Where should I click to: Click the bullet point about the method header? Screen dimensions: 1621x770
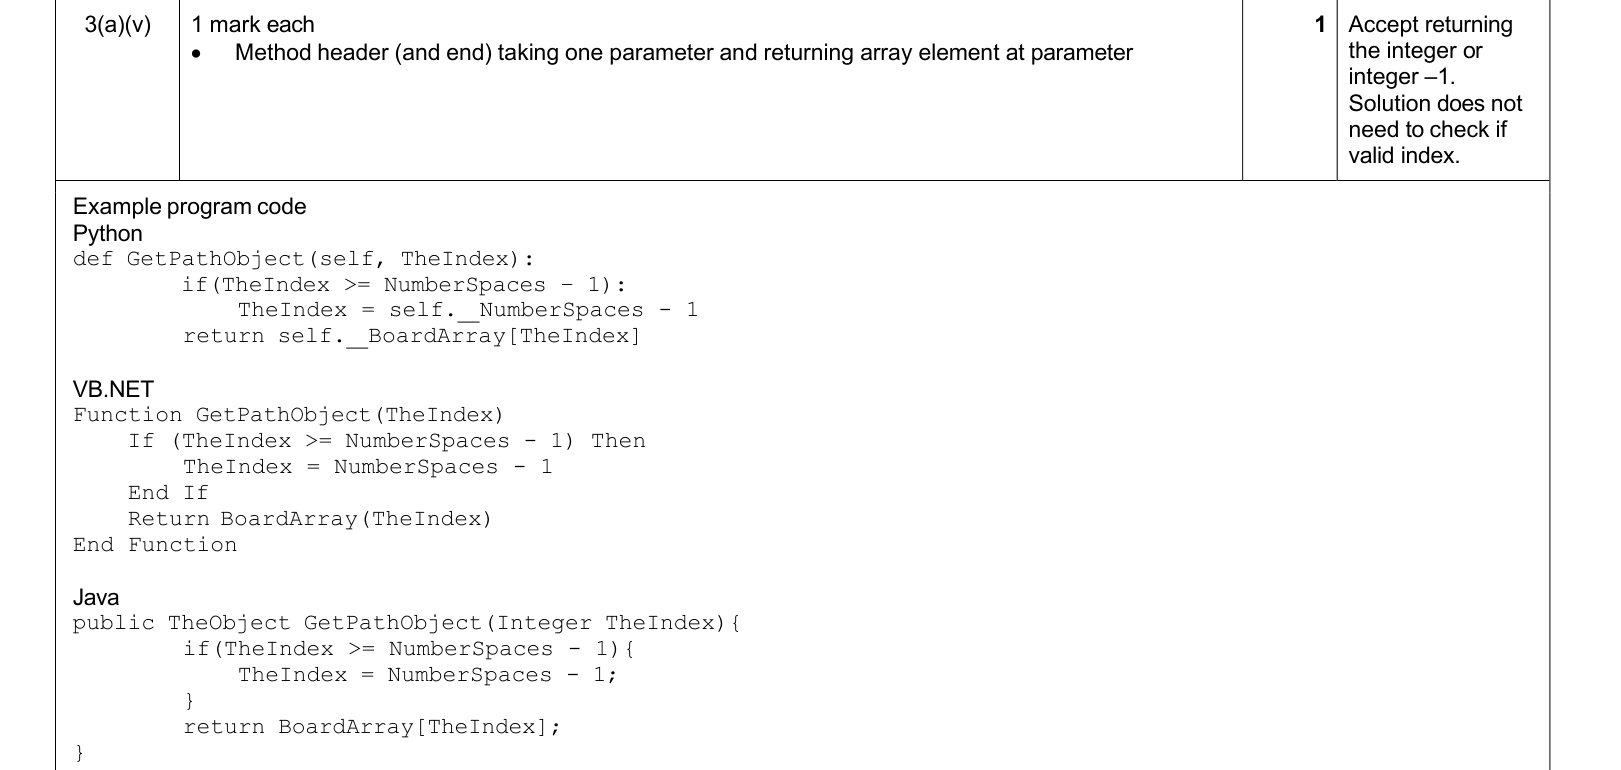(662, 53)
